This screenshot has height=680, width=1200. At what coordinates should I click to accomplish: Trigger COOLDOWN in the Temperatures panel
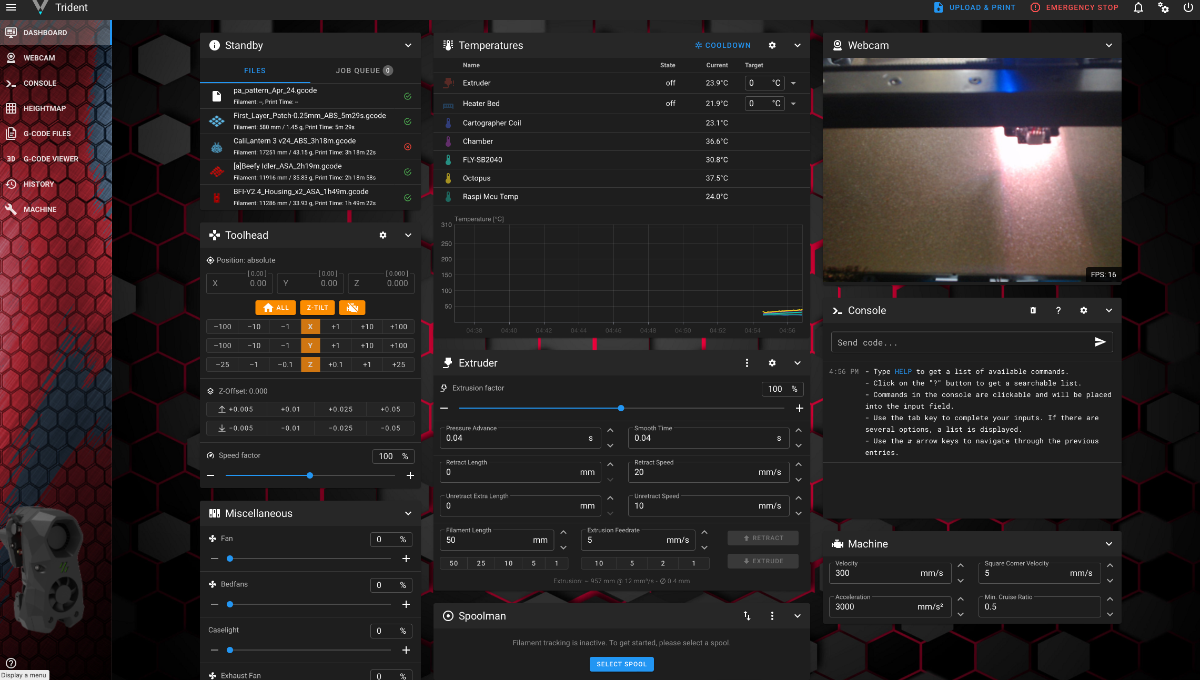point(721,45)
